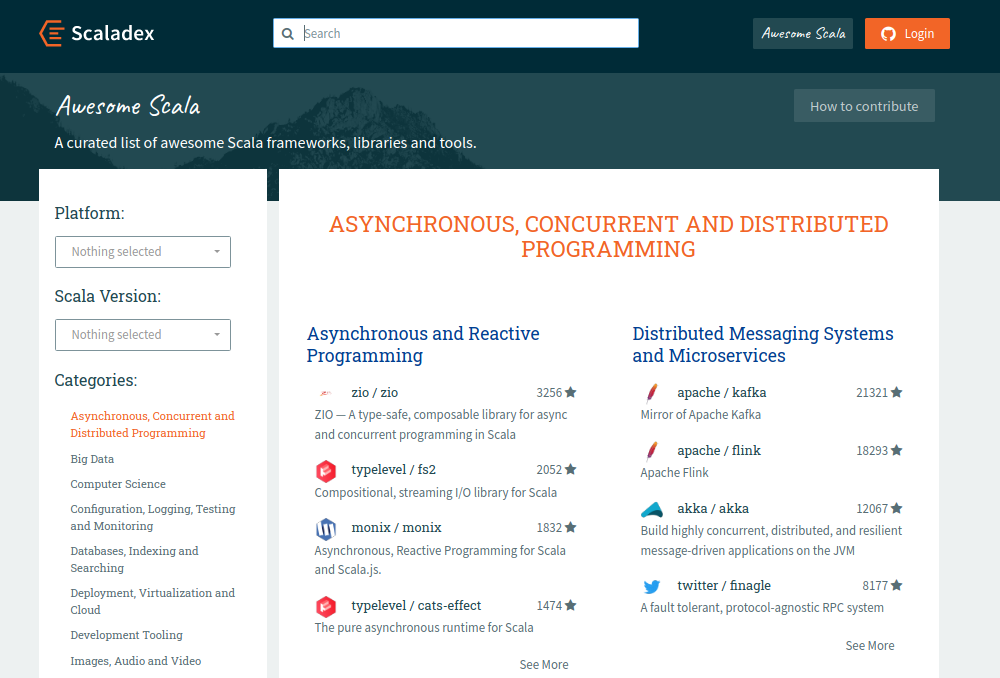The image size is (1000, 678).
Task: Click the 8177 star count for finagle
Action: 875,586
